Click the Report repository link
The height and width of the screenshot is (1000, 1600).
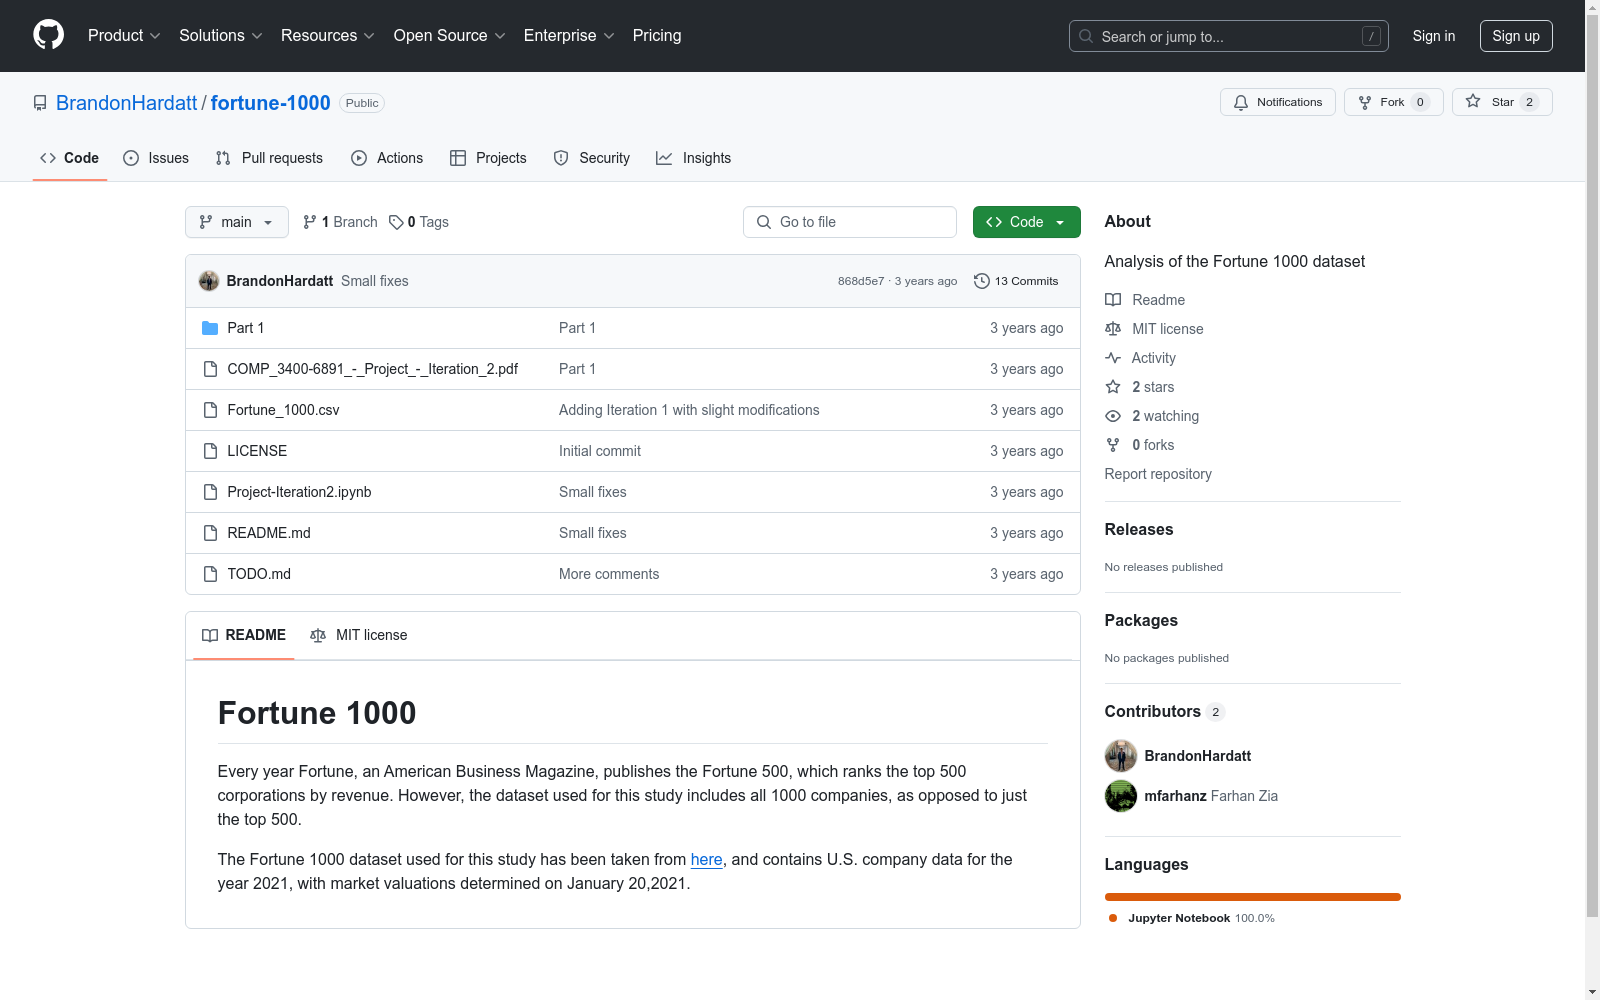pos(1158,474)
